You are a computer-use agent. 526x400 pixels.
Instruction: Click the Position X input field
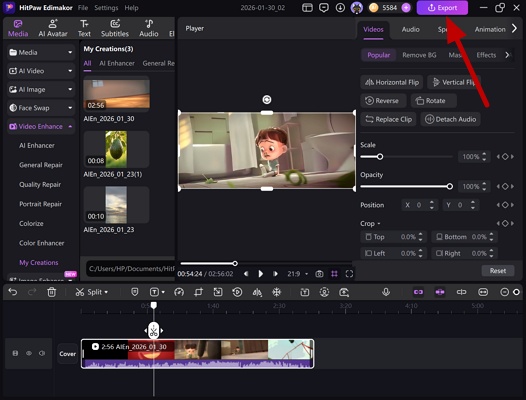pos(419,205)
